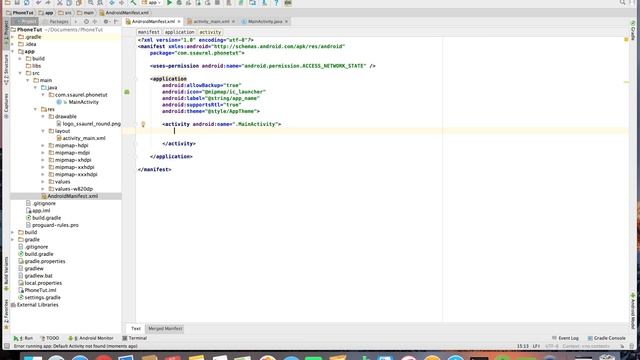Open Help via the question mark icon
Image resolution: width=640 pixels, height=360 pixels.
tap(276, 3)
